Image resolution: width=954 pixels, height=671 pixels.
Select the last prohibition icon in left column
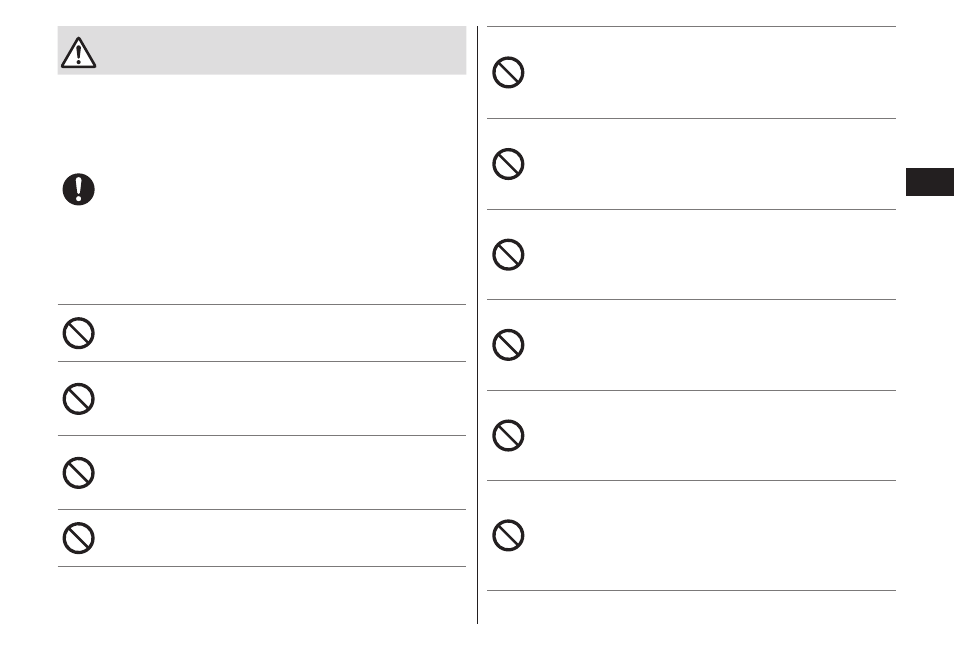click(78, 538)
